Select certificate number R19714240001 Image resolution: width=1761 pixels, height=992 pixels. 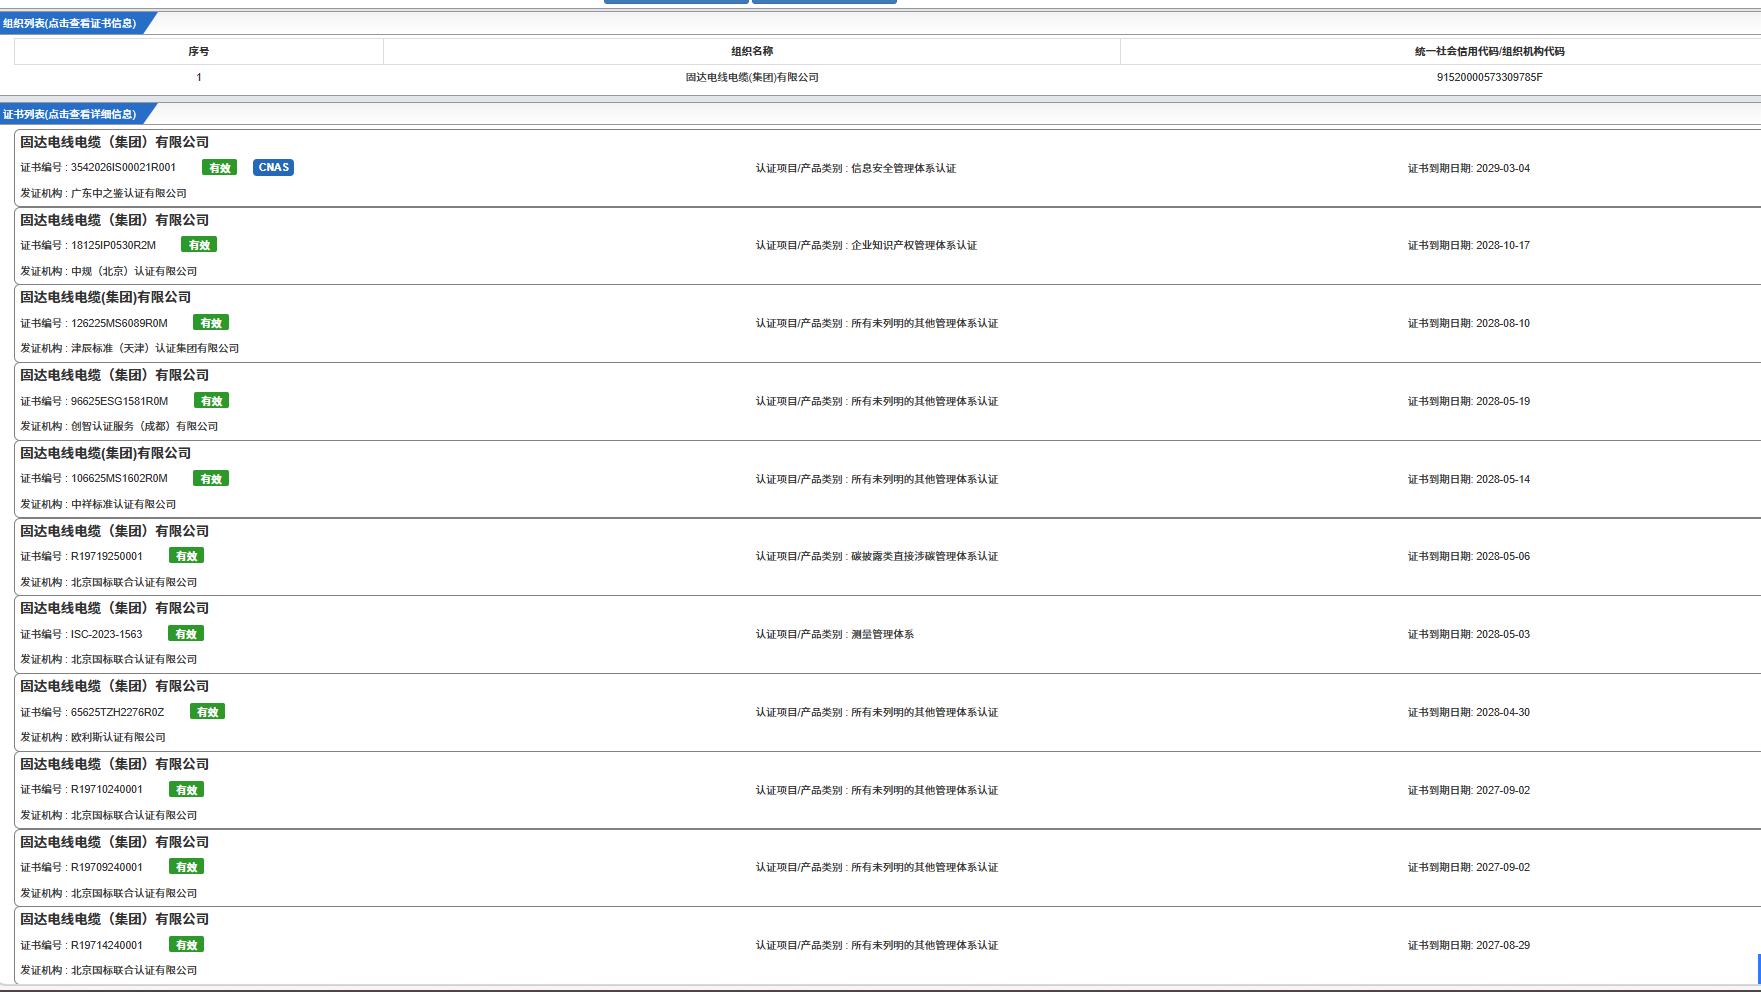coord(107,945)
